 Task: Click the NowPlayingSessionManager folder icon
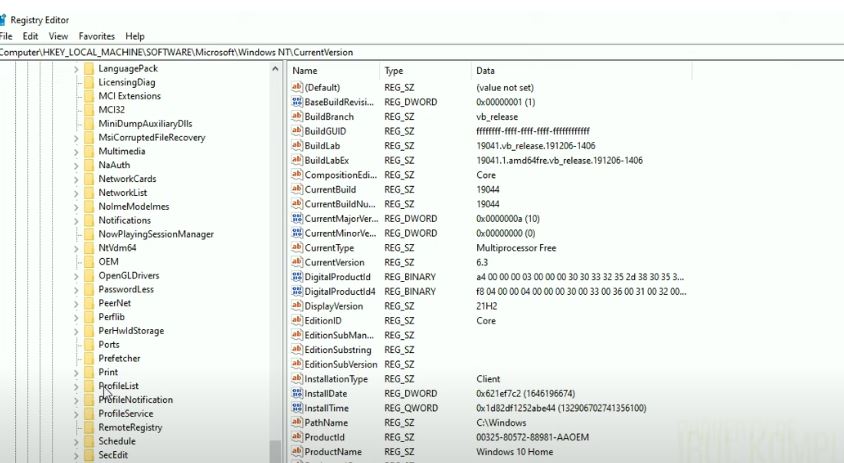89,234
